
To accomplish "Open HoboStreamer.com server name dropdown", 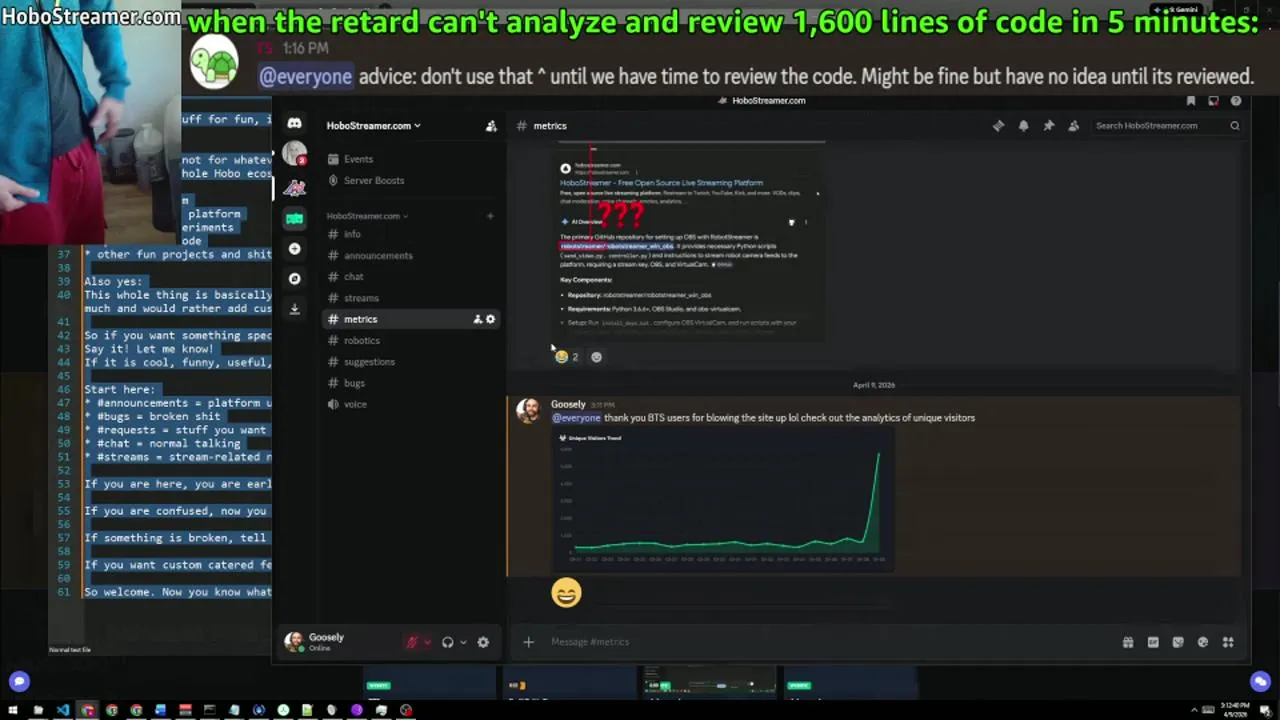I will (373, 126).
